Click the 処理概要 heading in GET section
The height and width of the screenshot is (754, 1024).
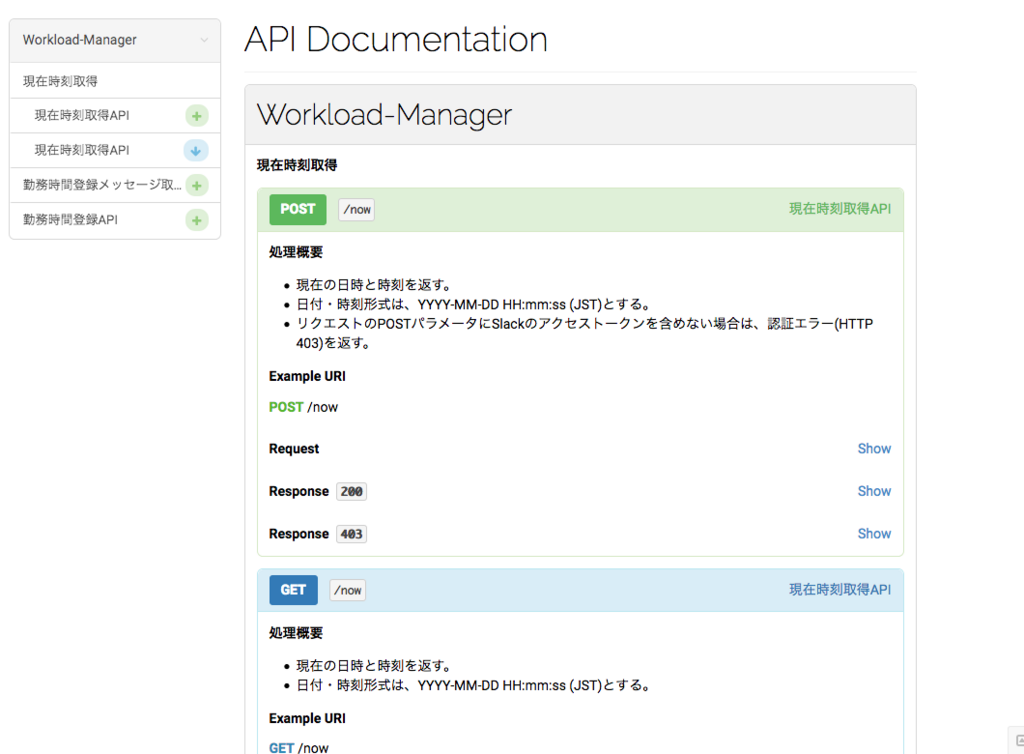[x=296, y=633]
